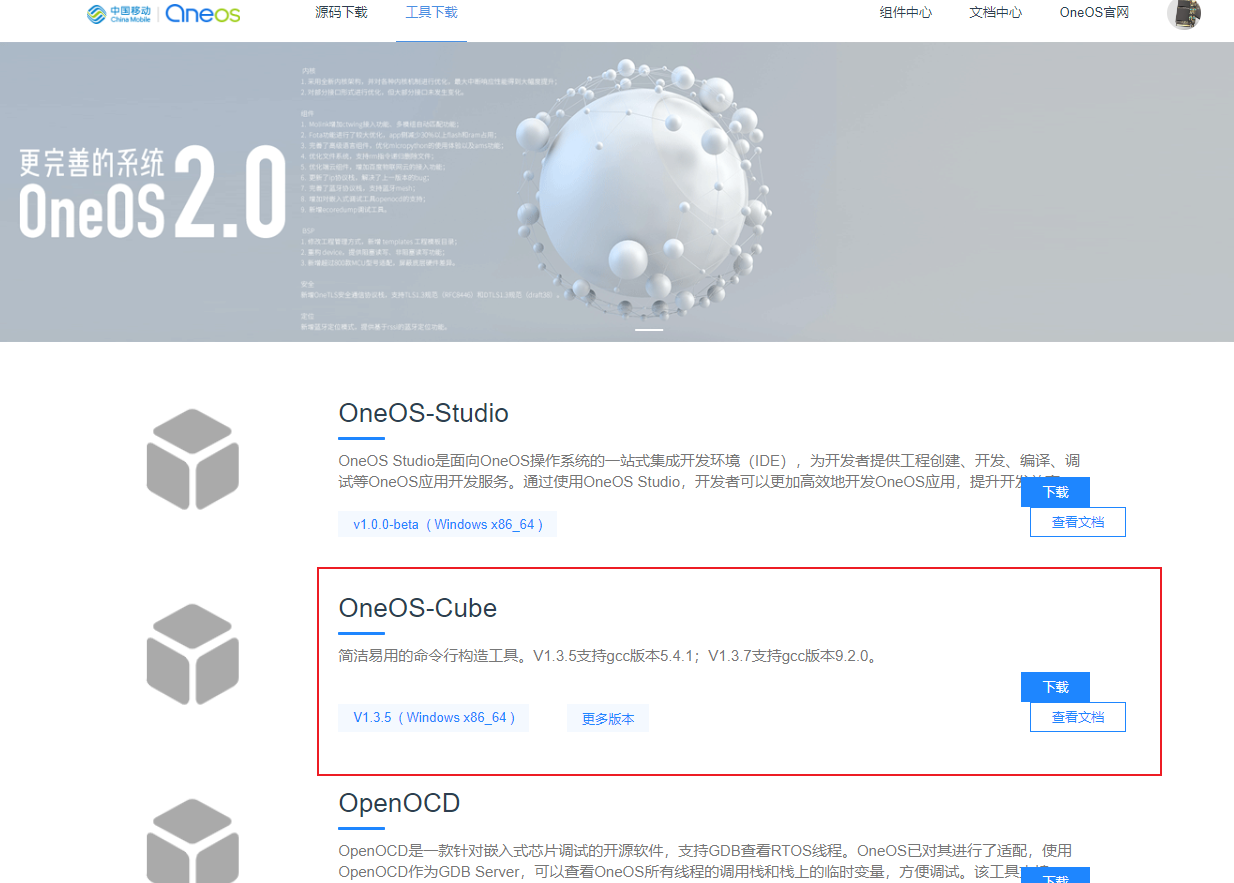Click the OpenOCD cube icon
Screen dimensions: 1234x883
click(192, 840)
